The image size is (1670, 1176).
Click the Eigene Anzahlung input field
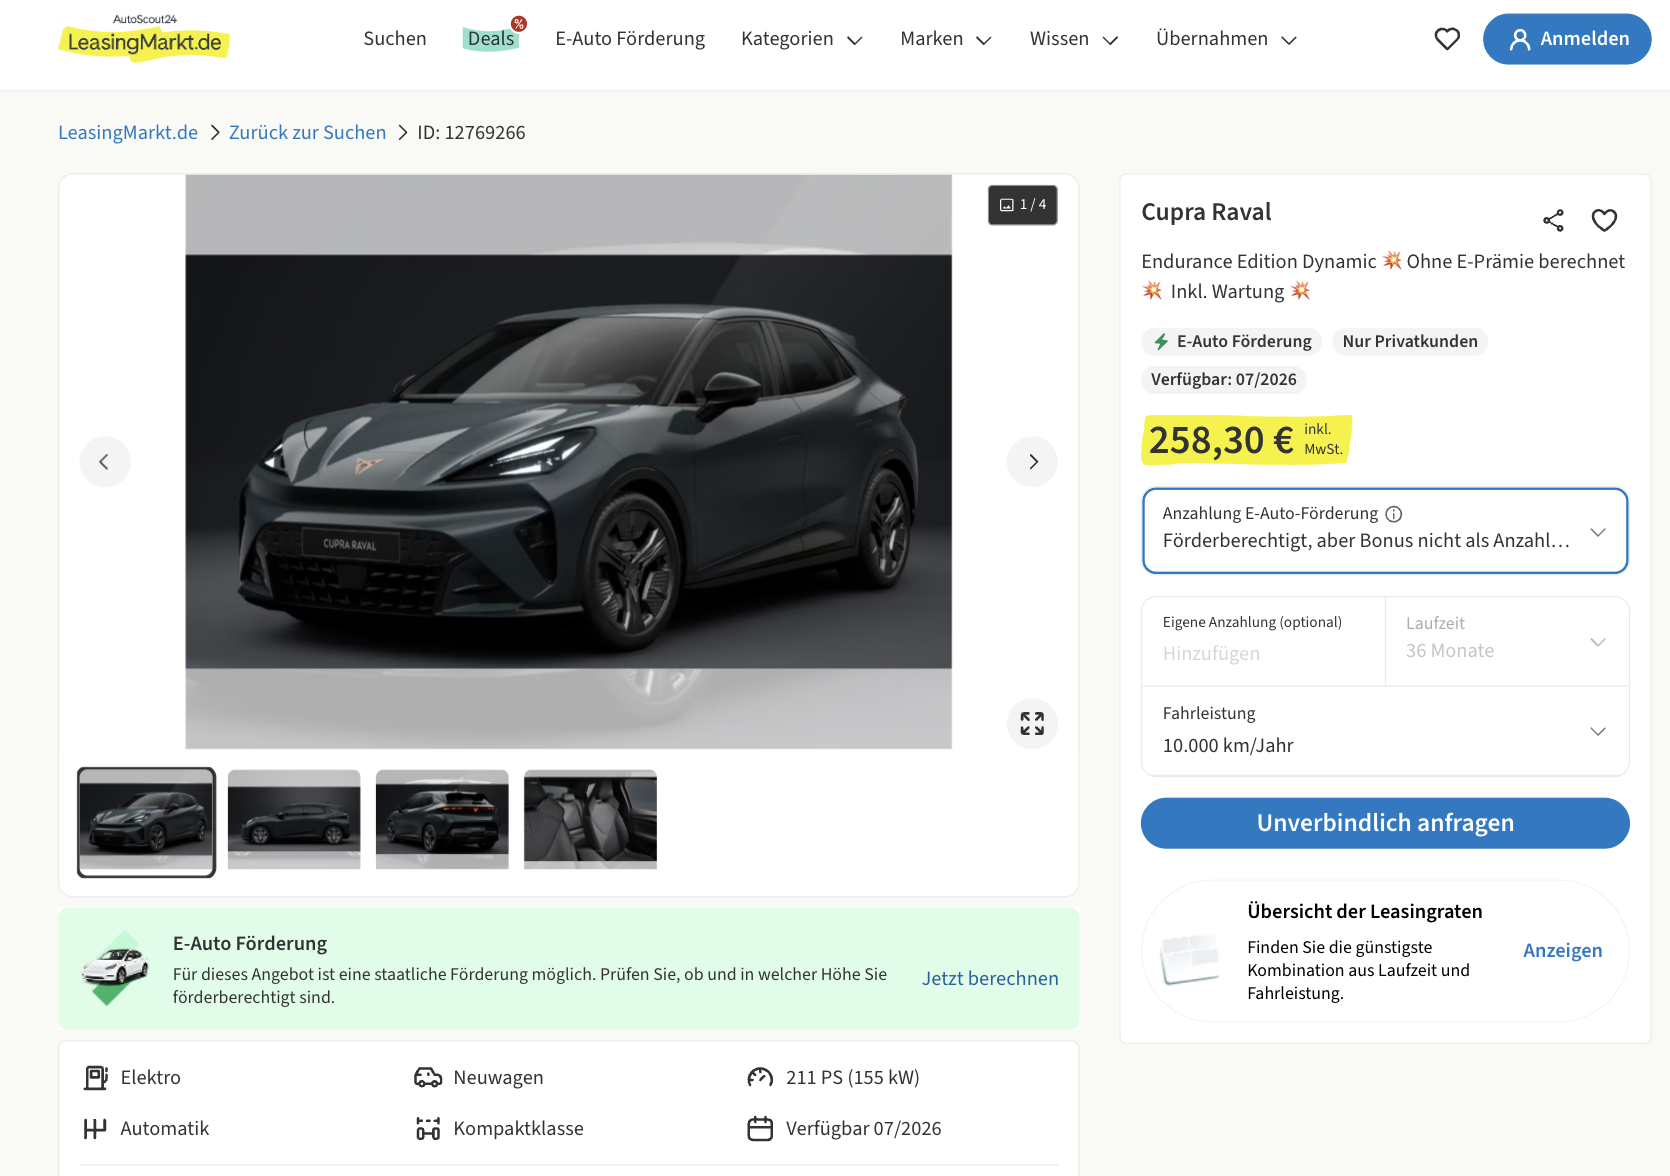coord(1262,653)
